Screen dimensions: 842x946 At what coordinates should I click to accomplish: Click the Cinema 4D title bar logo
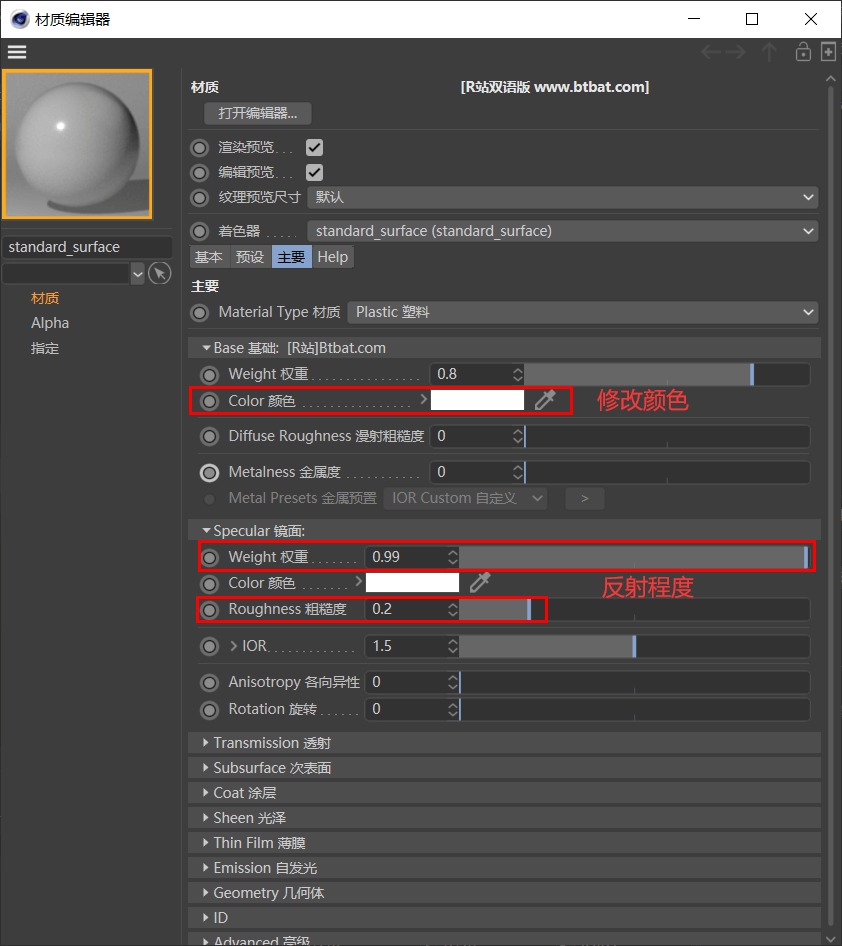20,19
